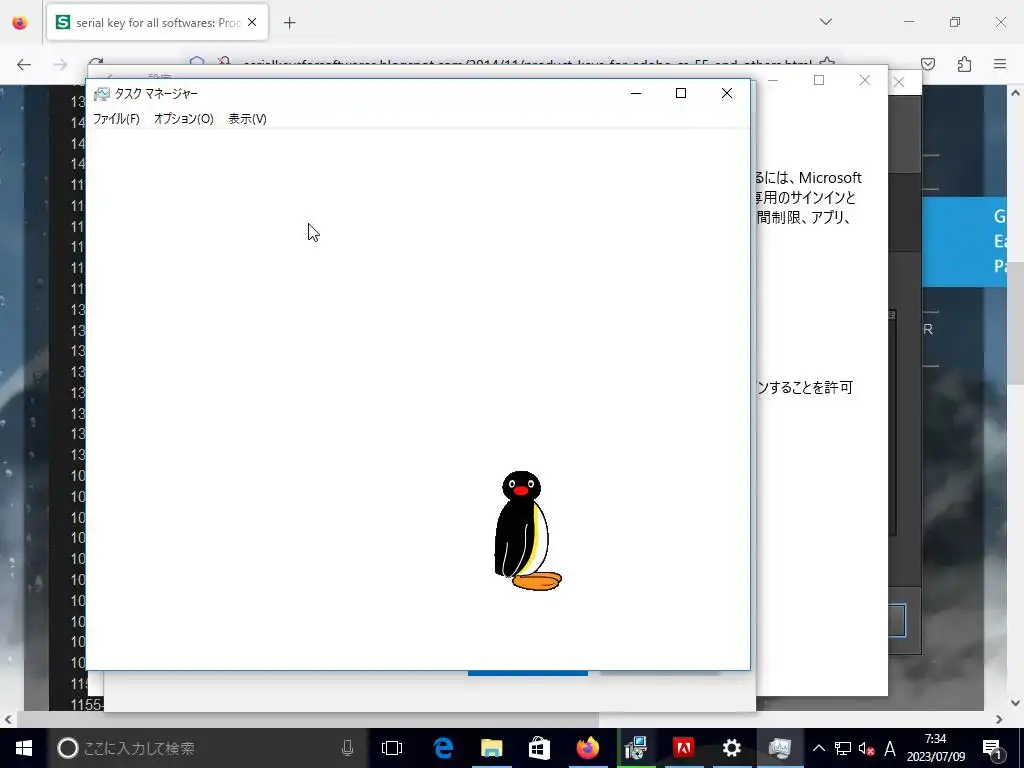Open the 表示(V) menu in Task Manager
This screenshot has width=1024, height=768.
(x=248, y=119)
